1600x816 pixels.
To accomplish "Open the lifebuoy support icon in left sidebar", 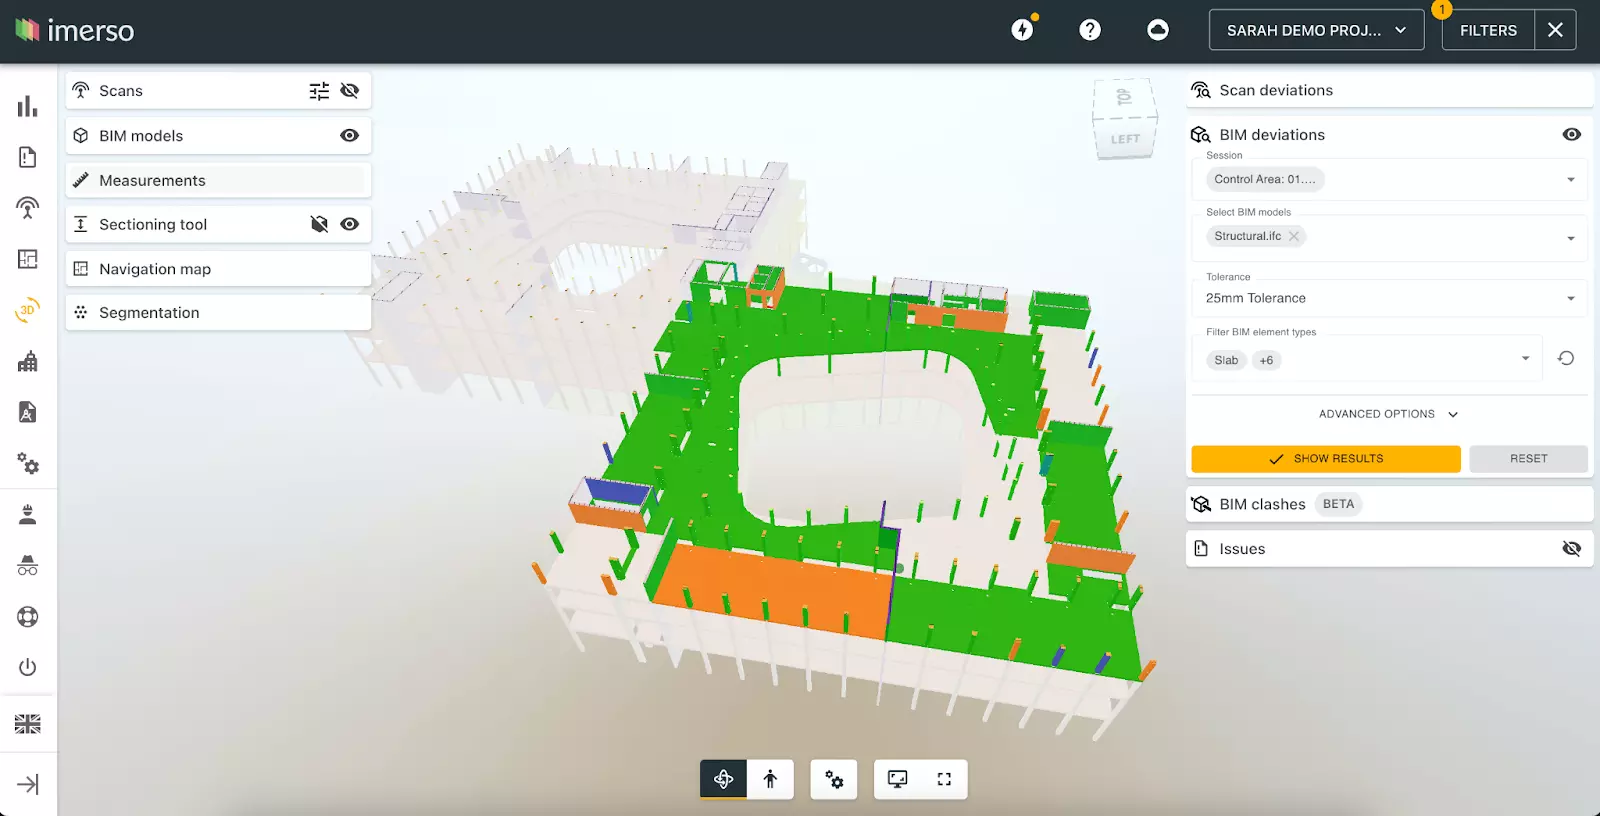I will (28, 616).
